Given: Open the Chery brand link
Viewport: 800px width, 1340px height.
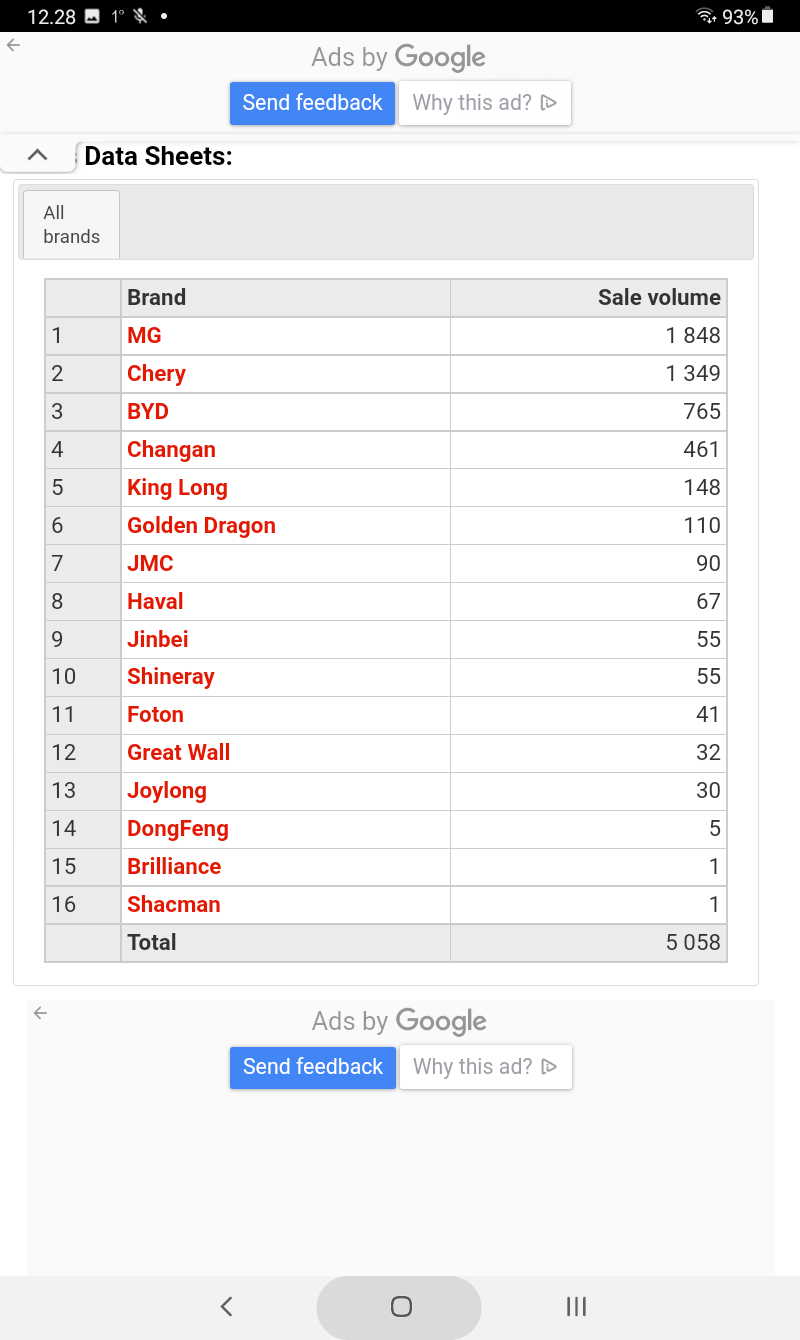Looking at the screenshot, I should 156,374.
